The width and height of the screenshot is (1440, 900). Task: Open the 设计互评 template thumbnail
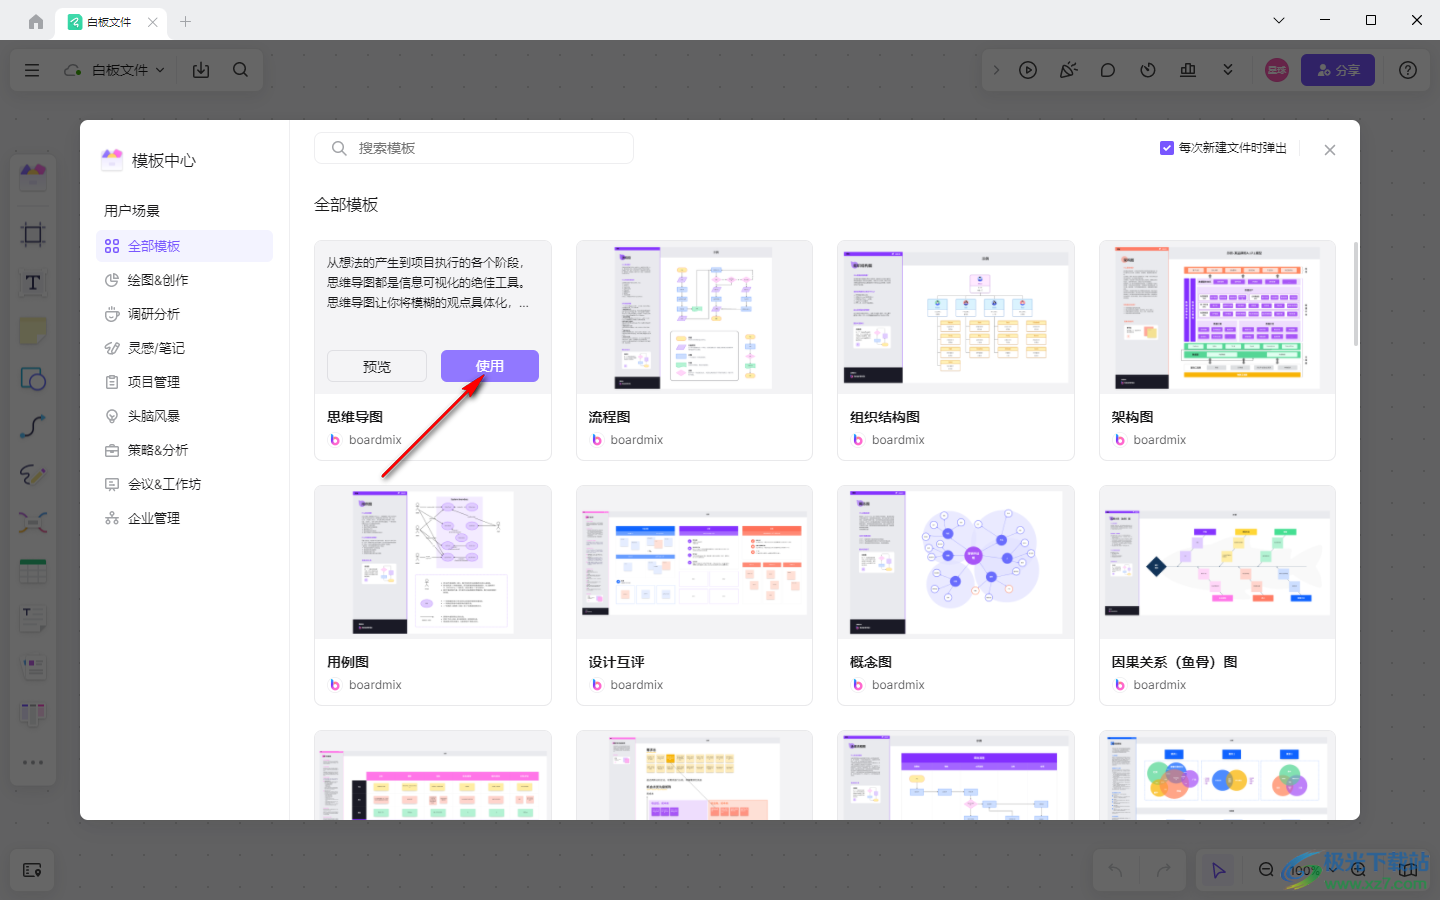(x=694, y=562)
